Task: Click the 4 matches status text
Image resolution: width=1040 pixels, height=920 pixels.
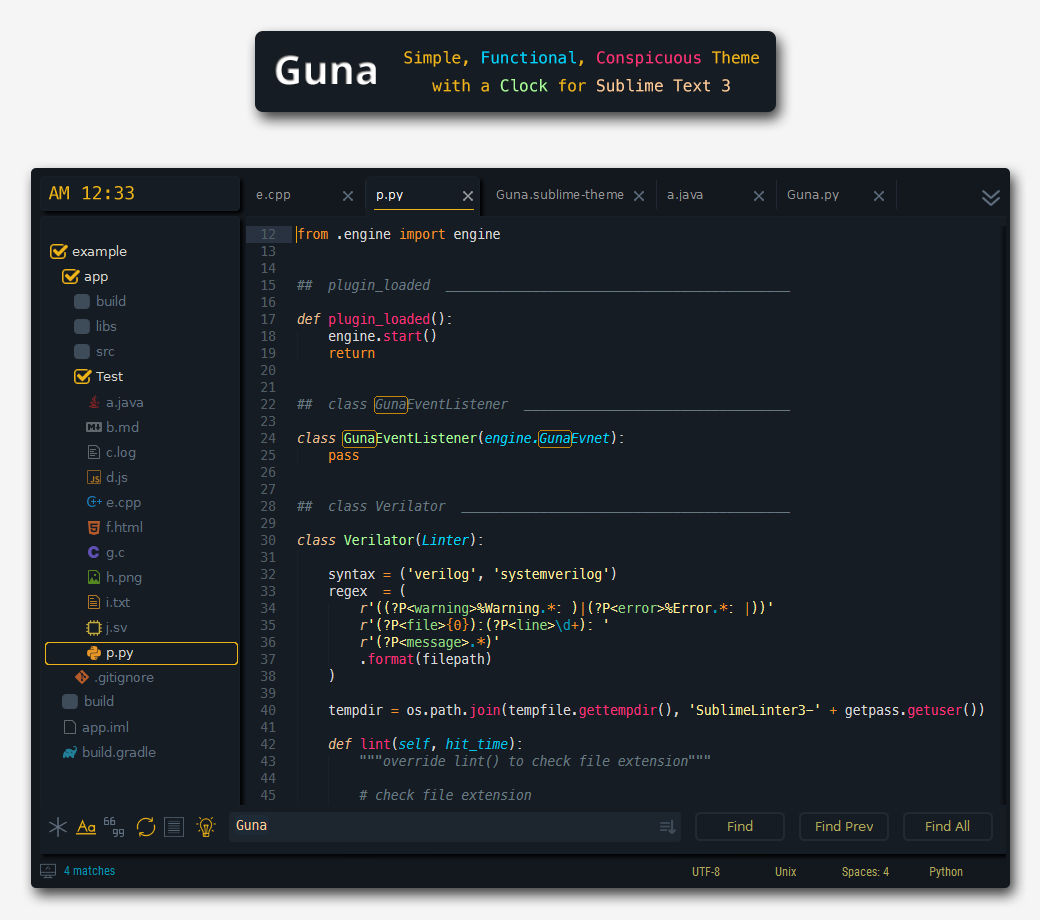Action: pyautogui.click(x=90, y=871)
